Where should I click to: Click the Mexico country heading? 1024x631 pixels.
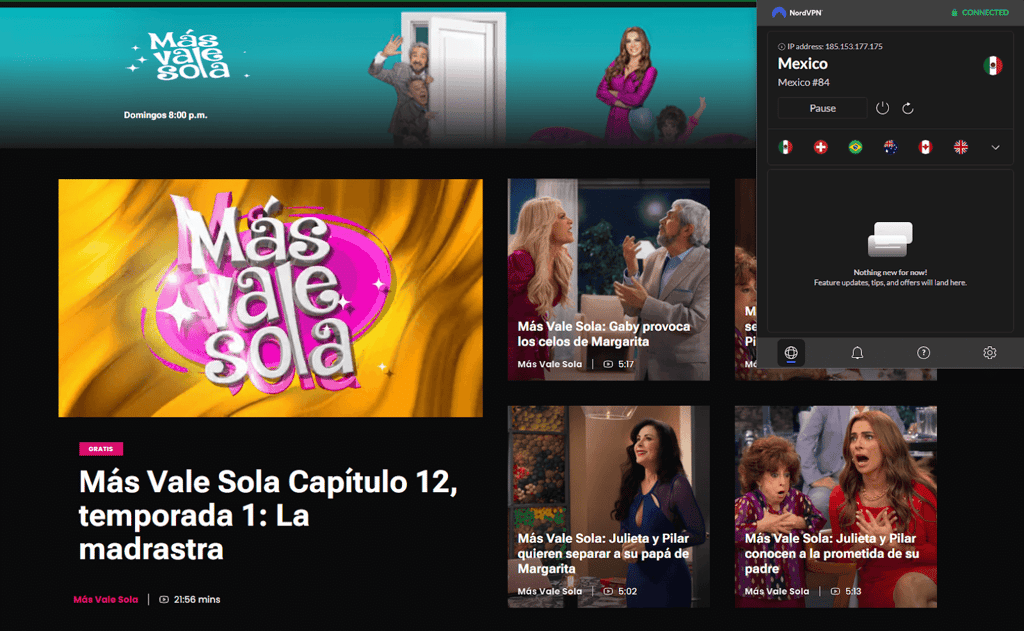click(x=803, y=63)
